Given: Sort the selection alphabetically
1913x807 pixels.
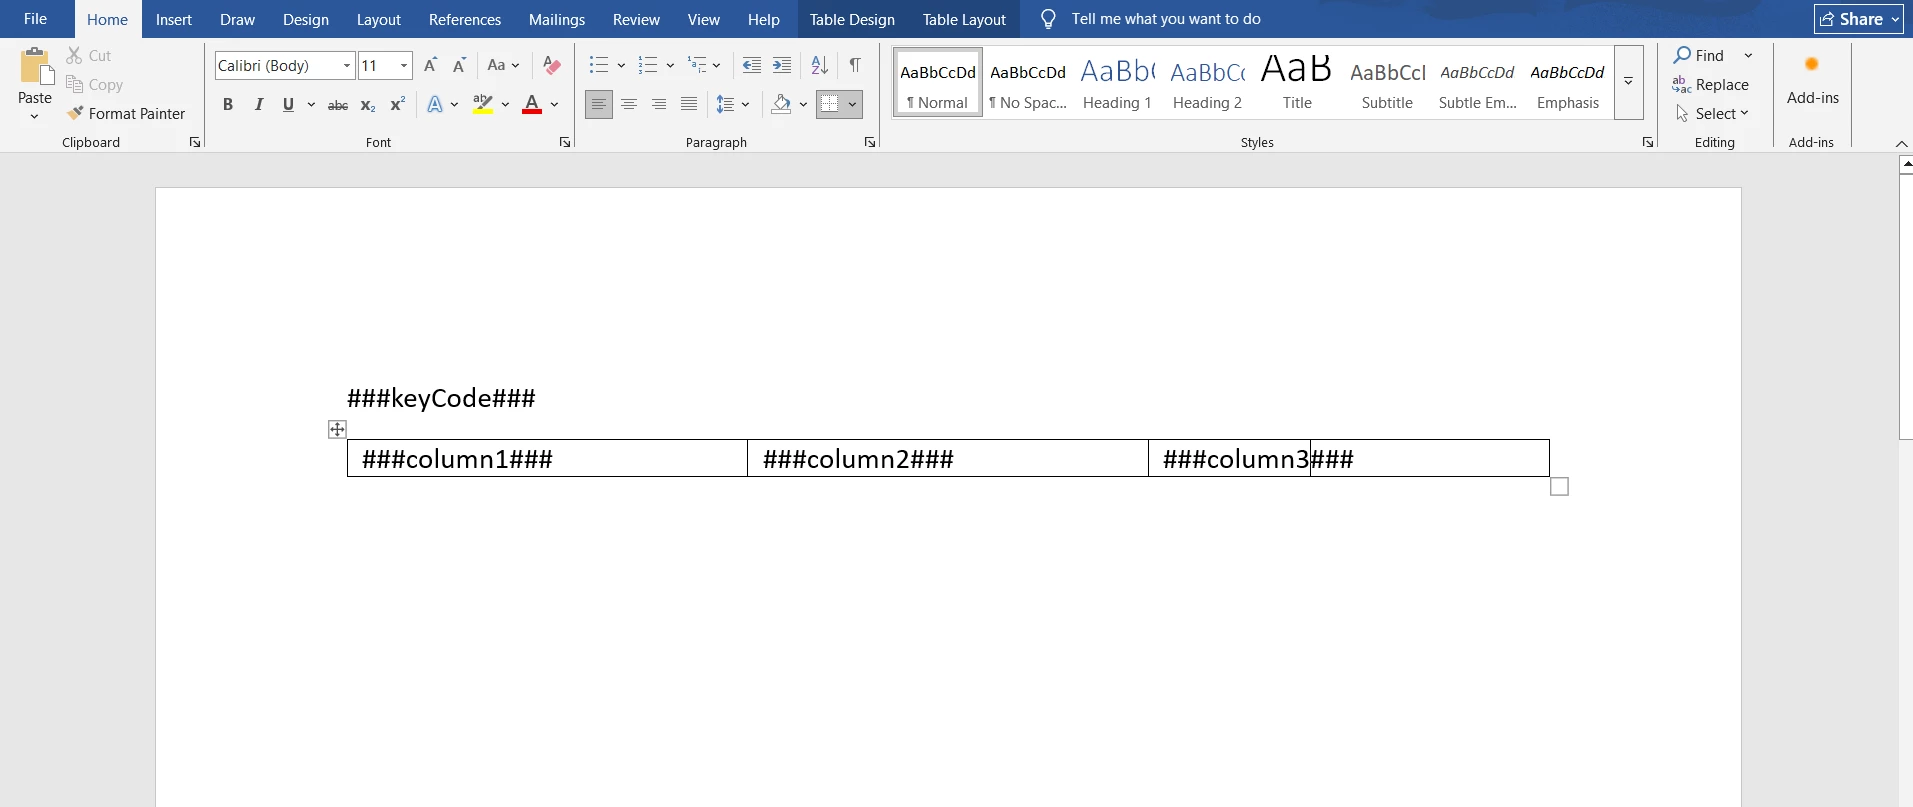Looking at the screenshot, I should click(x=819, y=66).
